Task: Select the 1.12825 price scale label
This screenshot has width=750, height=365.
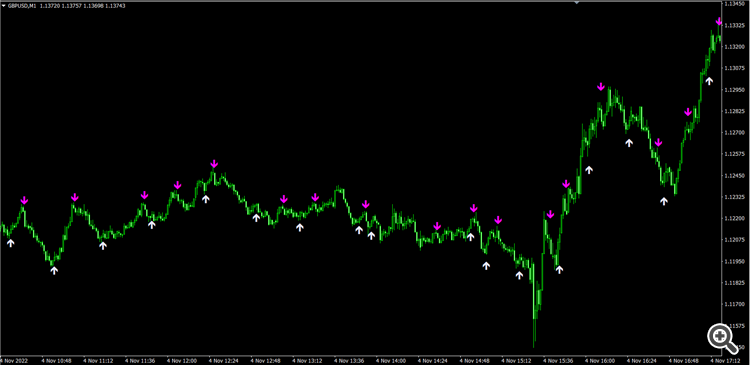Action: (735, 111)
